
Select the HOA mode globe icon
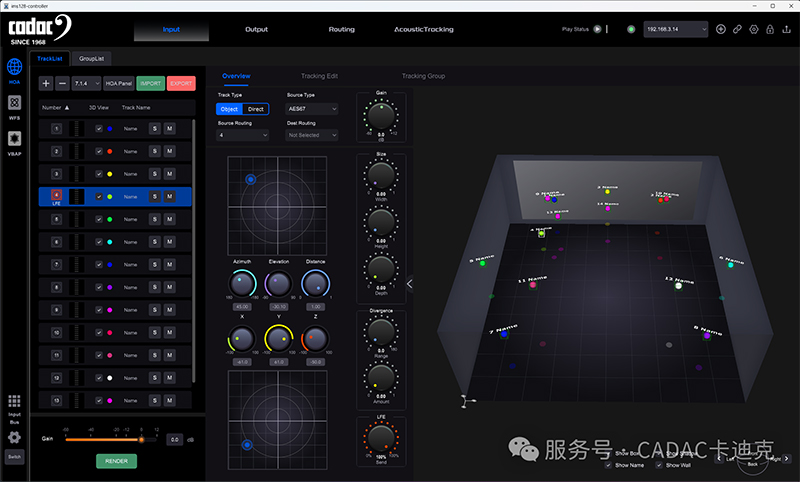(15, 69)
